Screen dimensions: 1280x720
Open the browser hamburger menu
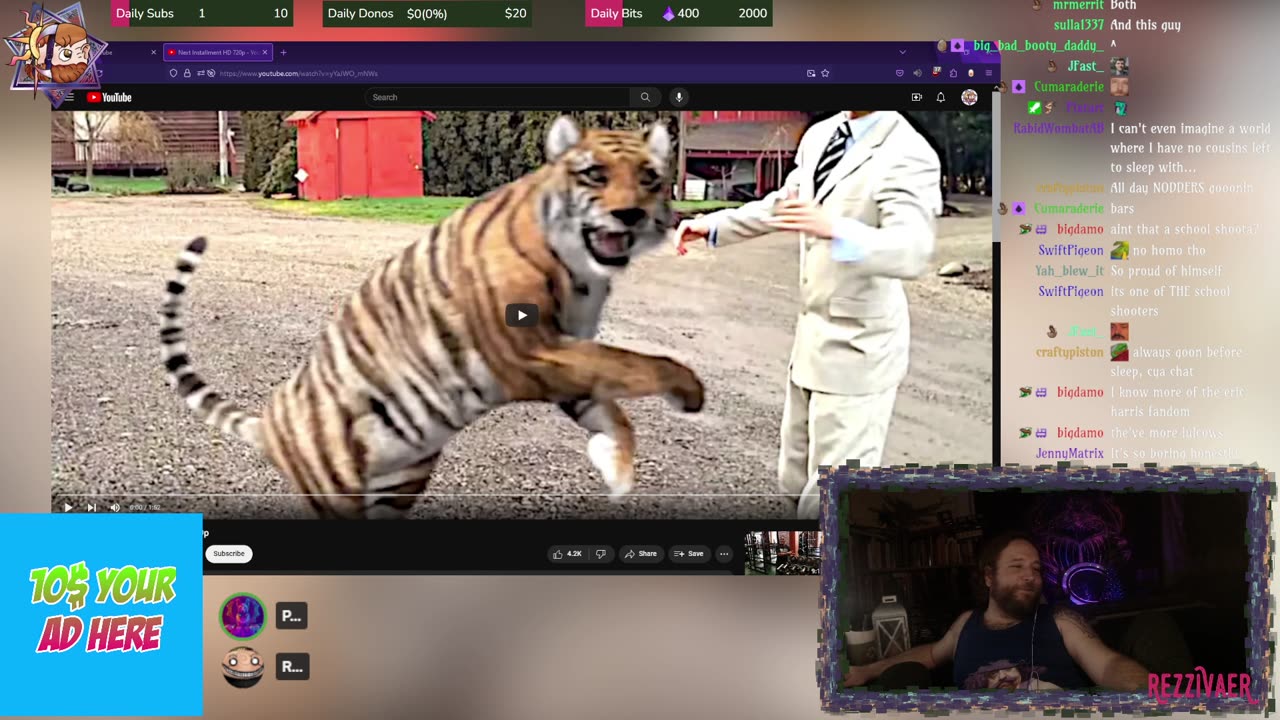click(x=988, y=73)
